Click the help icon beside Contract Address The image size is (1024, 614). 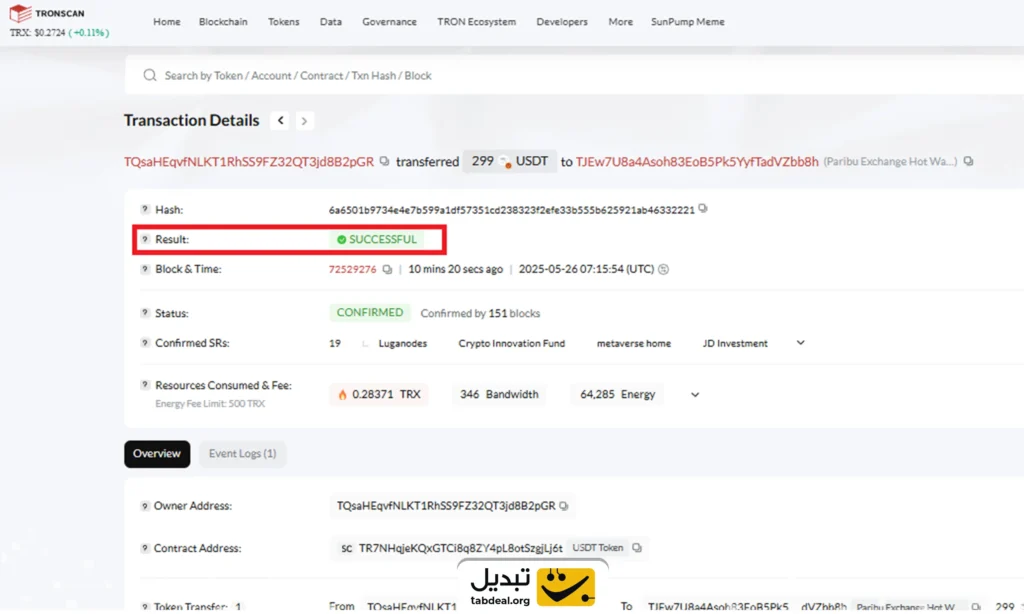(145, 548)
